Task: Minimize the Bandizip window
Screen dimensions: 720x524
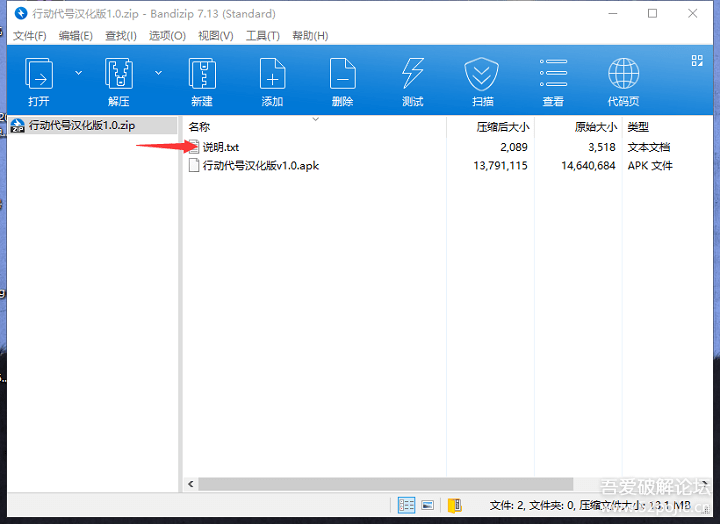Action: (x=613, y=13)
